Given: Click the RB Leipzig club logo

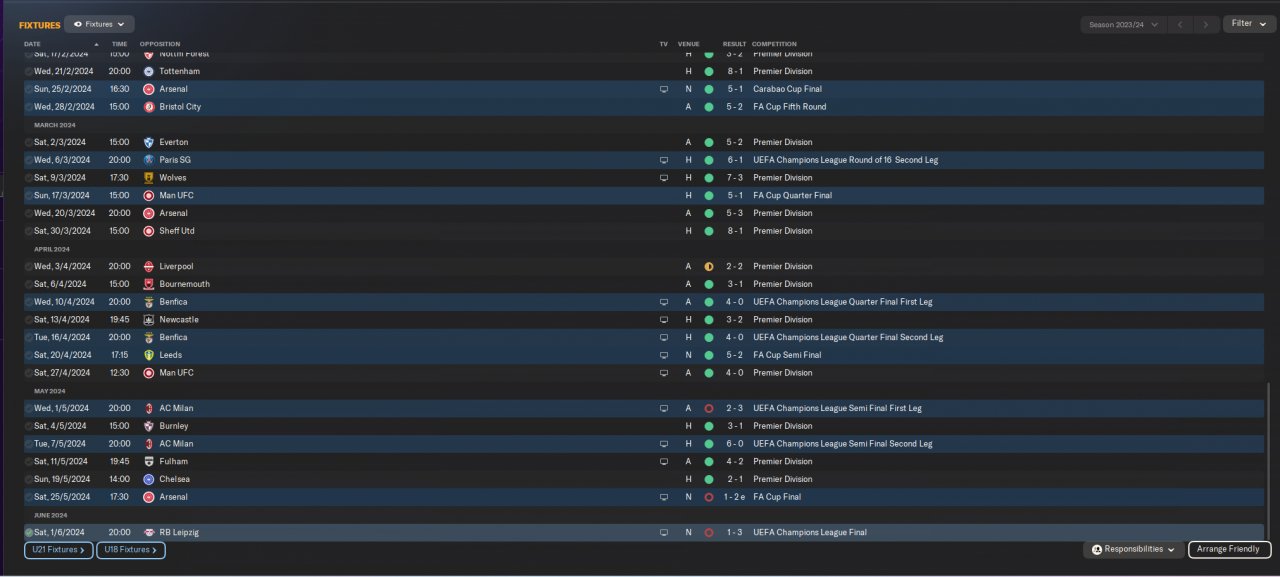Looking at the screenshot, I should [149, 533].
